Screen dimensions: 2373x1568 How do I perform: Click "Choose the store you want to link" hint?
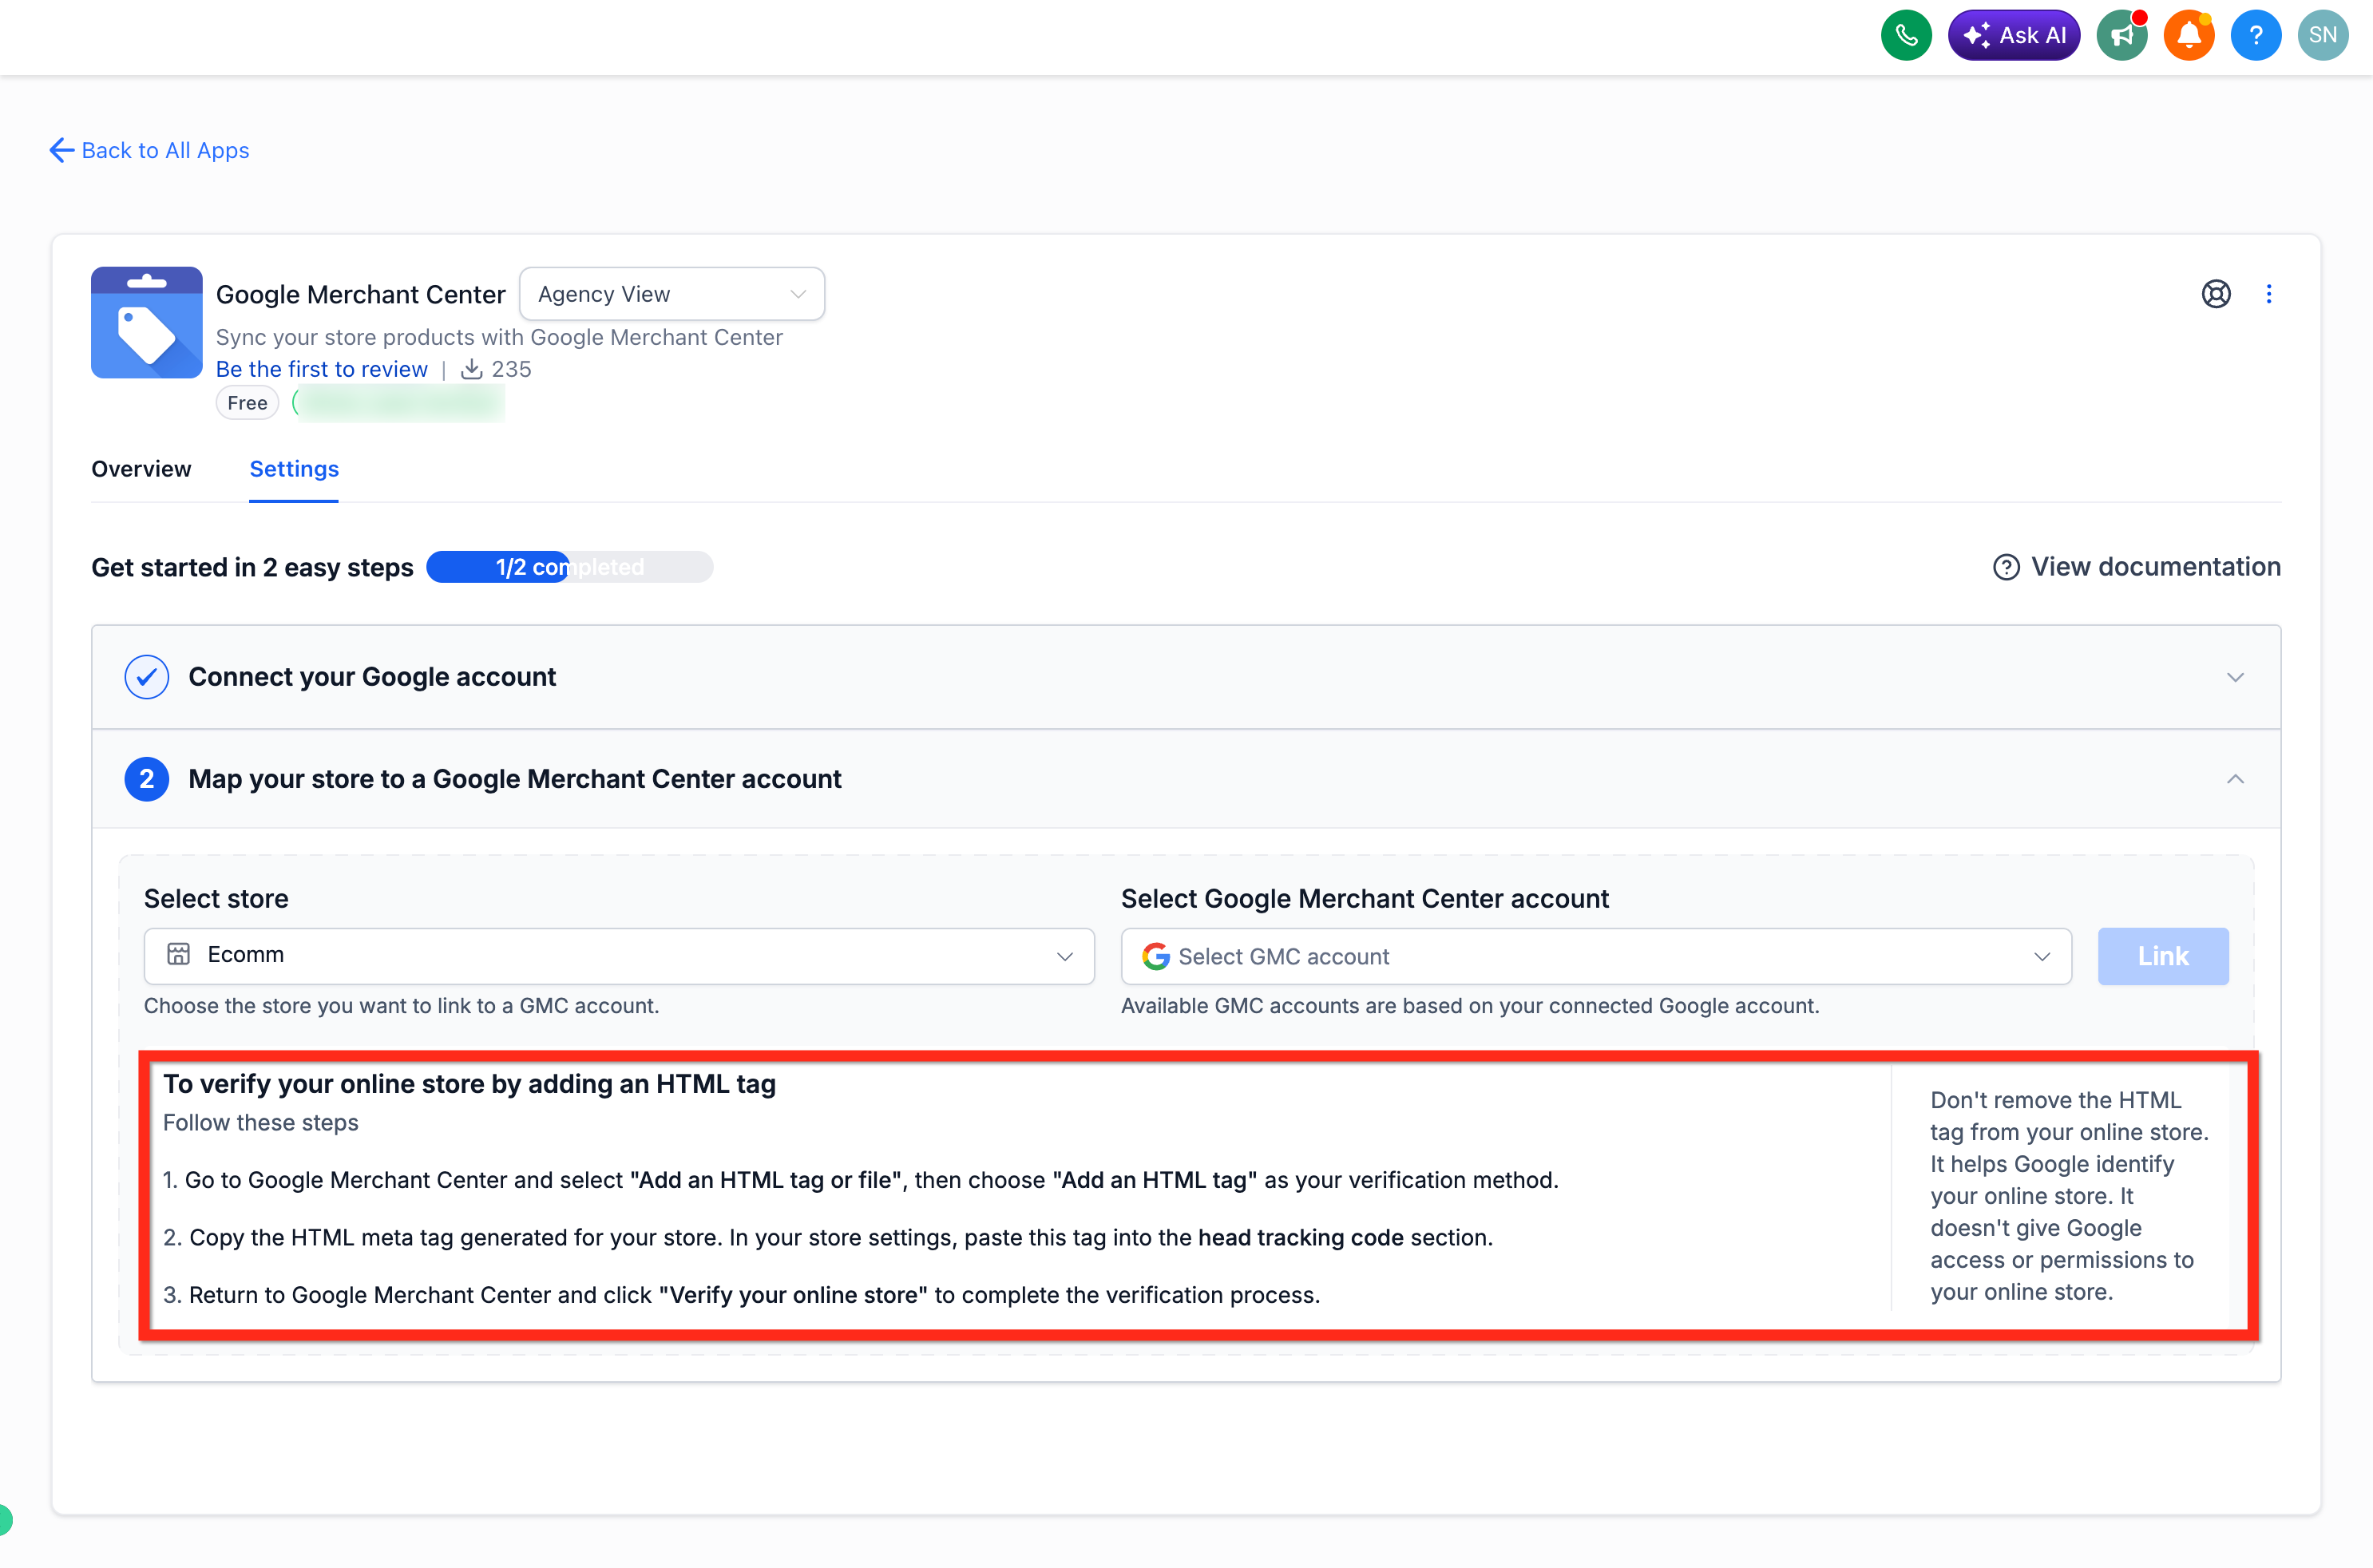(402, 1006)
